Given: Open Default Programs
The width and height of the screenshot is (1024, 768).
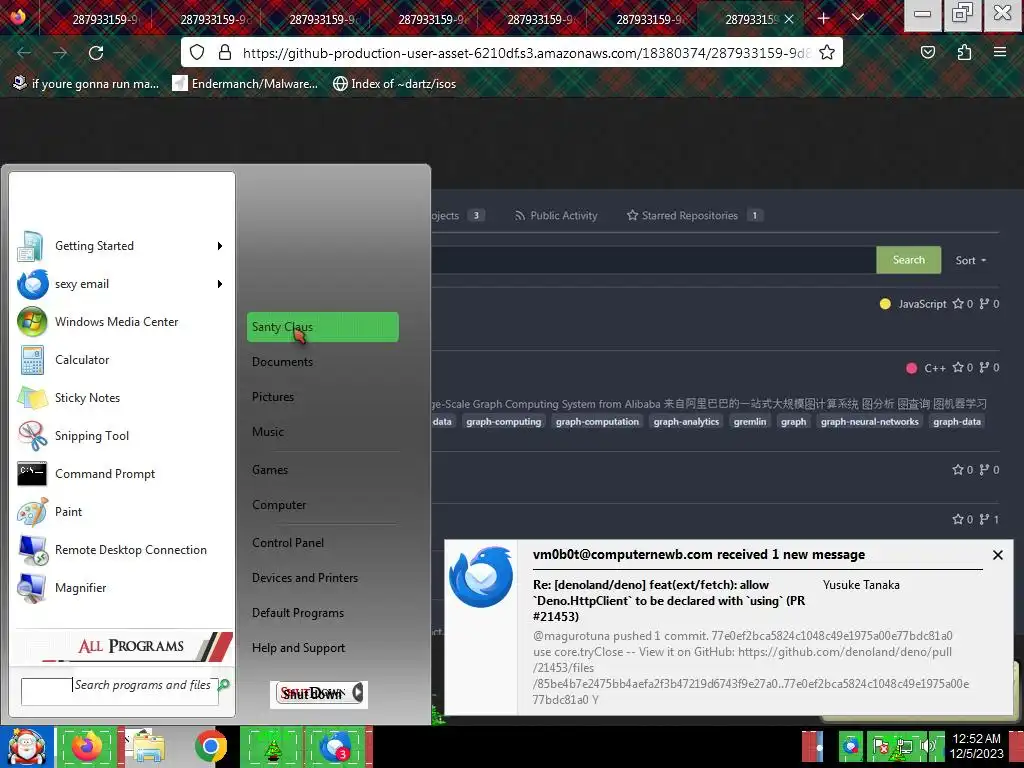Looking at the screenshot, I should click(x=298, y=613).
